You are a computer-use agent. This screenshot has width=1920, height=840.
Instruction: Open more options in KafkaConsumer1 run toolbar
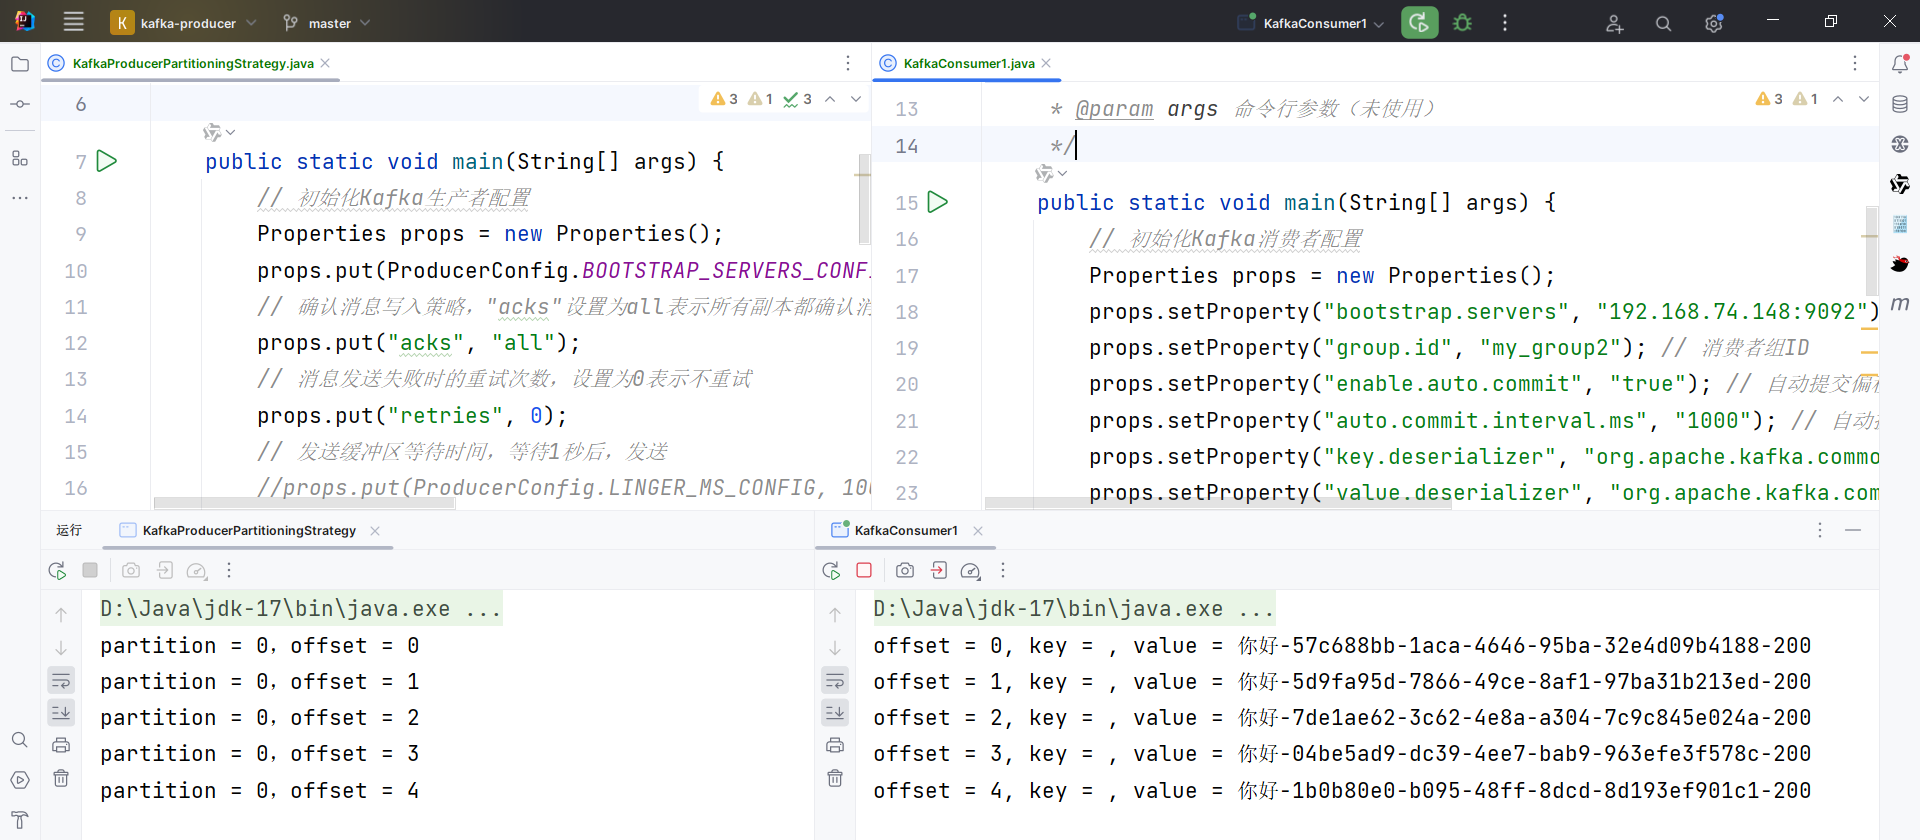coord(1003,570)
